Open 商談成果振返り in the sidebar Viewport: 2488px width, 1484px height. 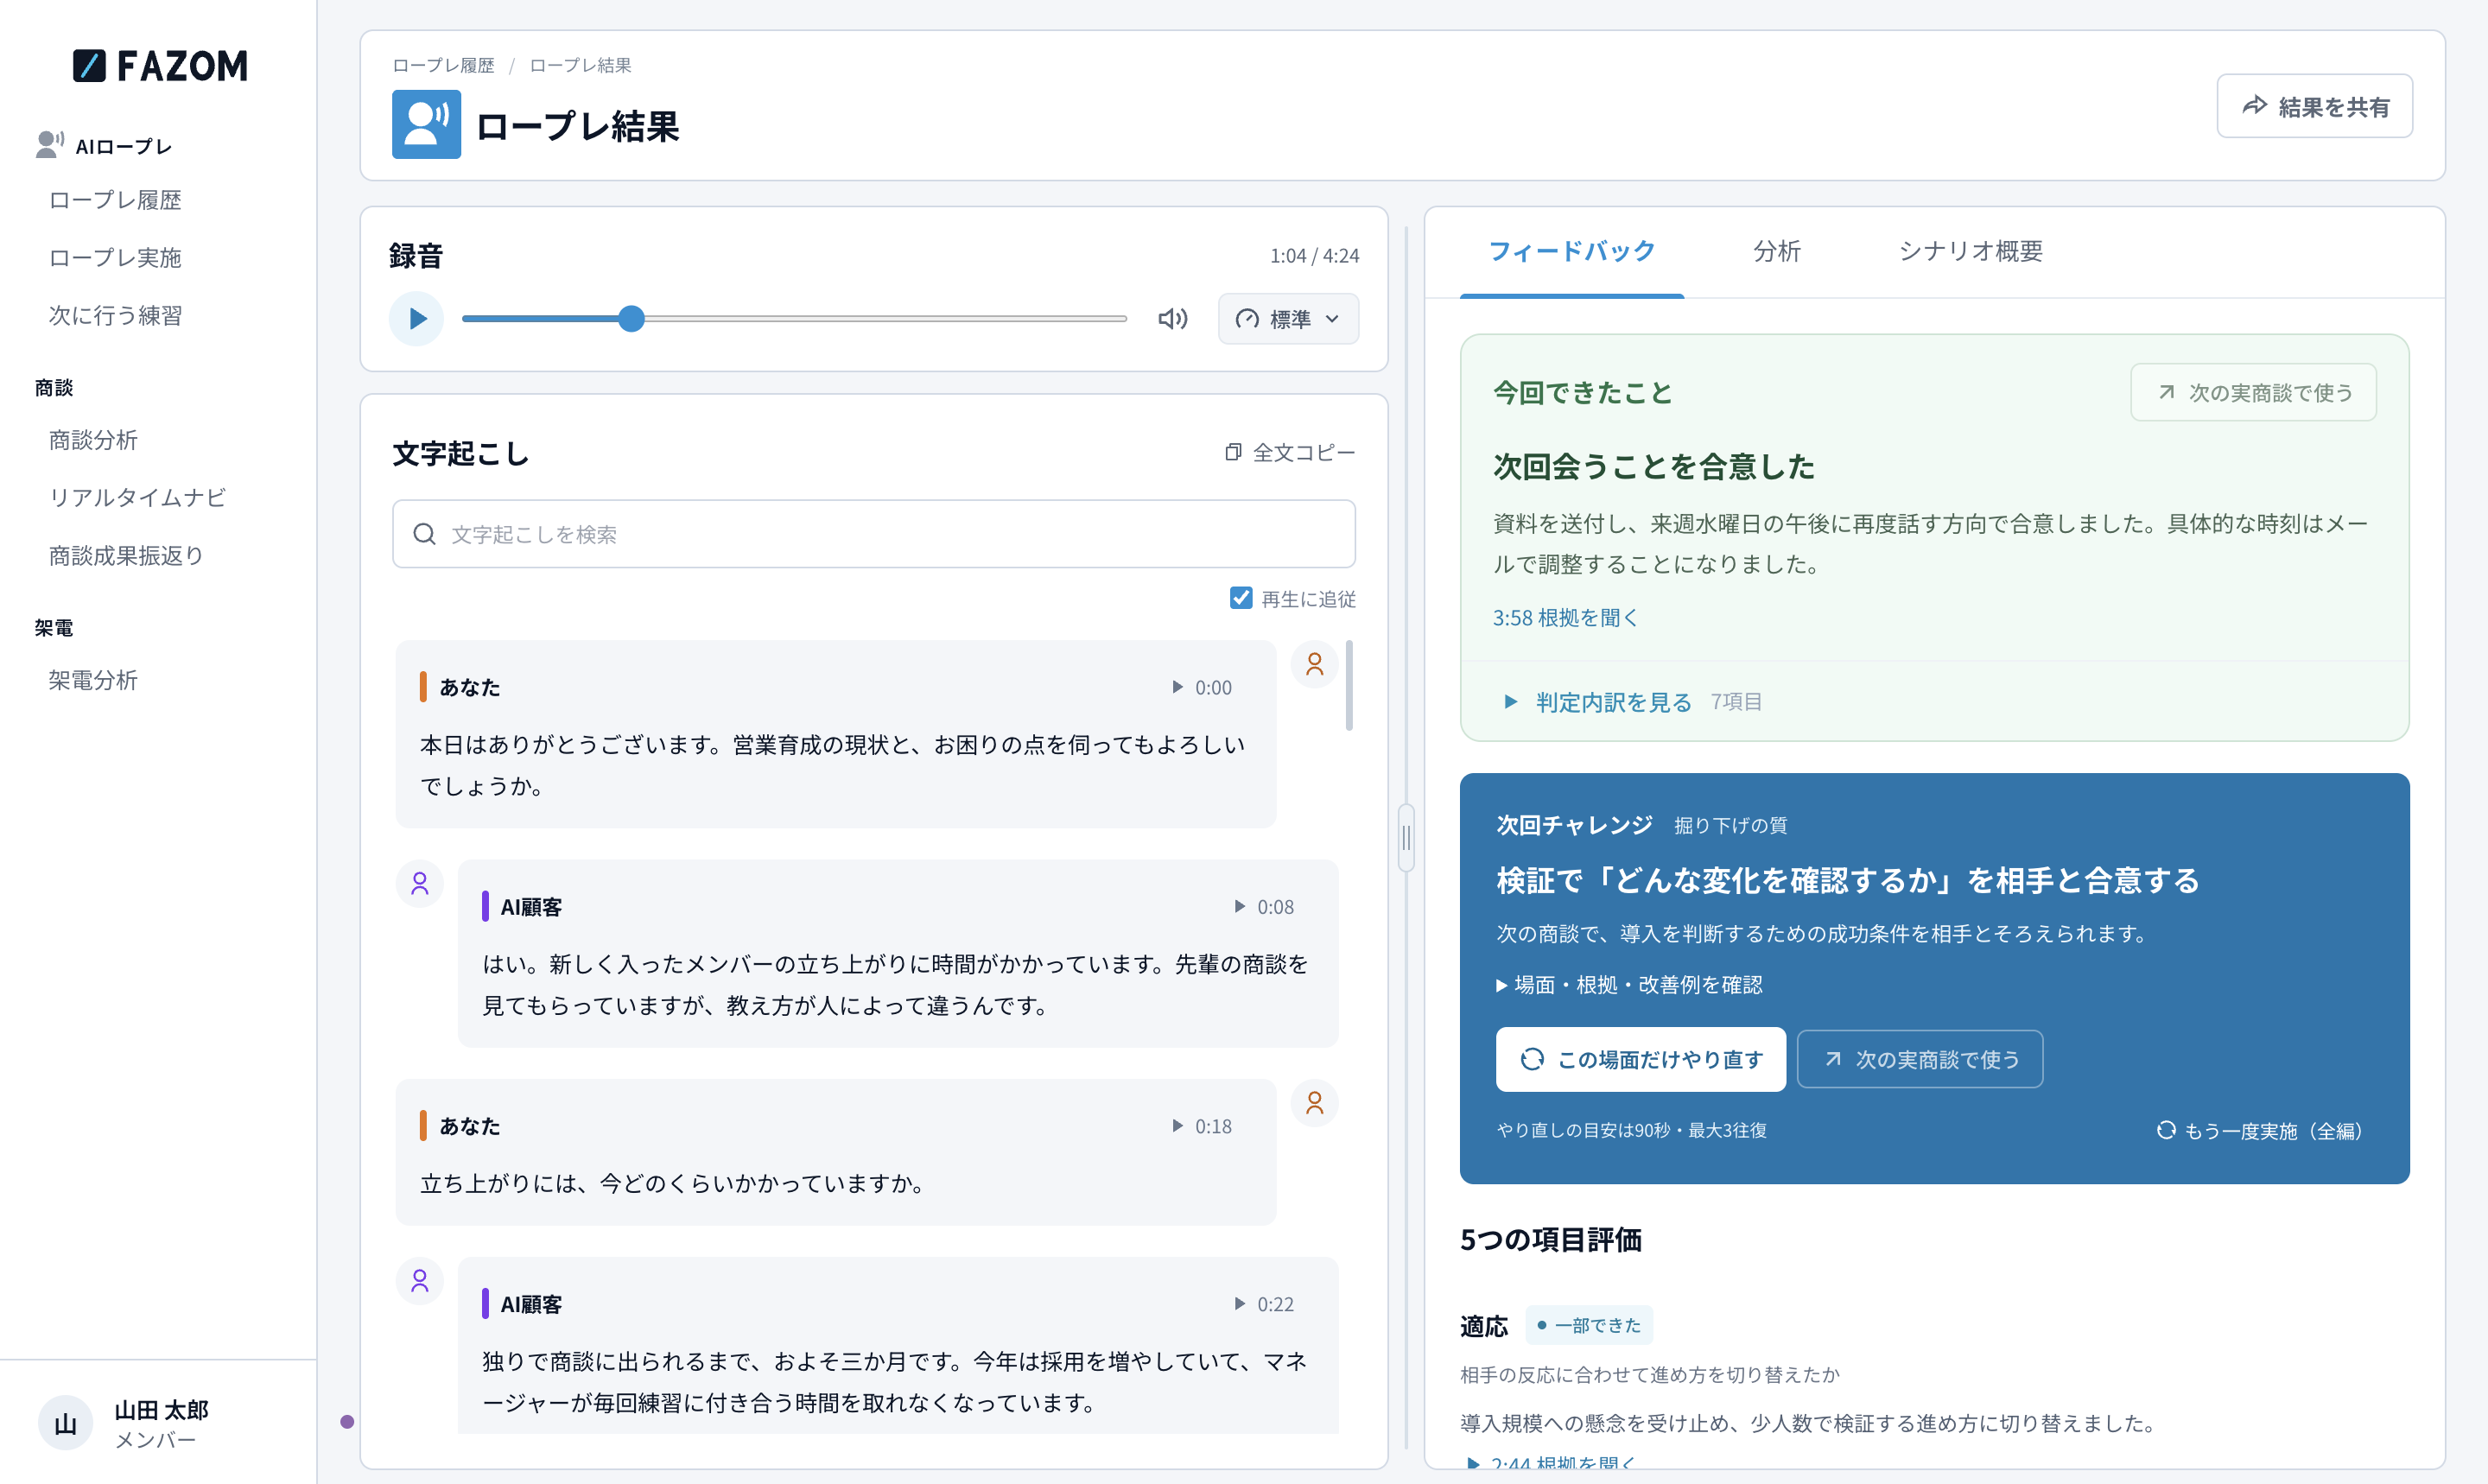[x=126, y=556]
